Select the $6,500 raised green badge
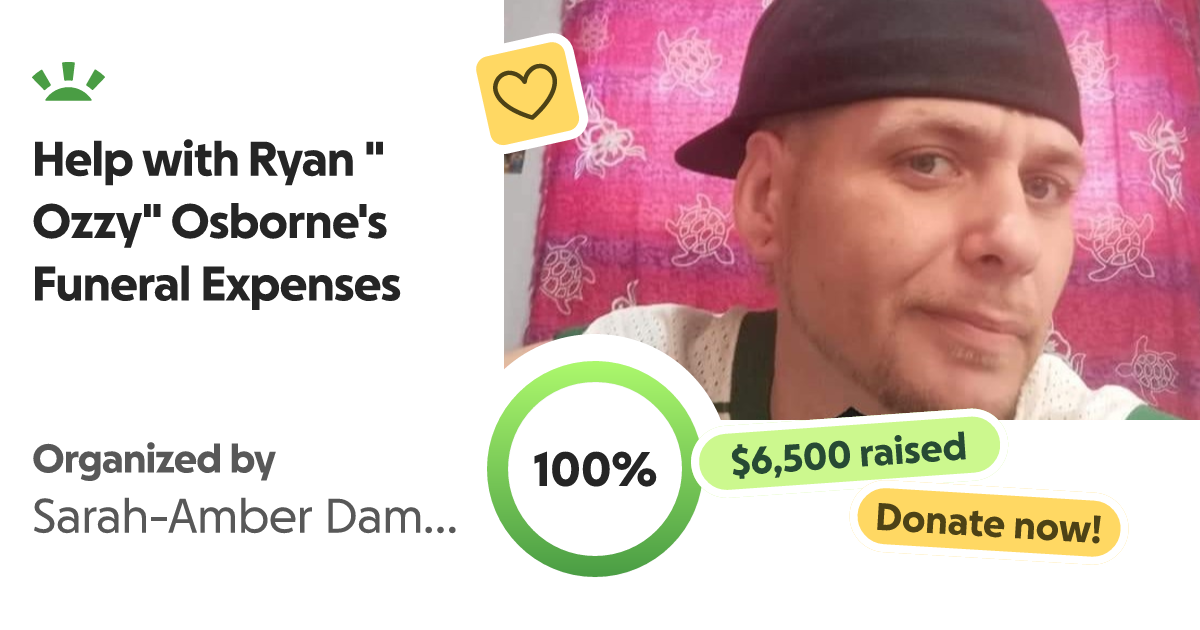The image size is (1200, 630). click(848, 455)
